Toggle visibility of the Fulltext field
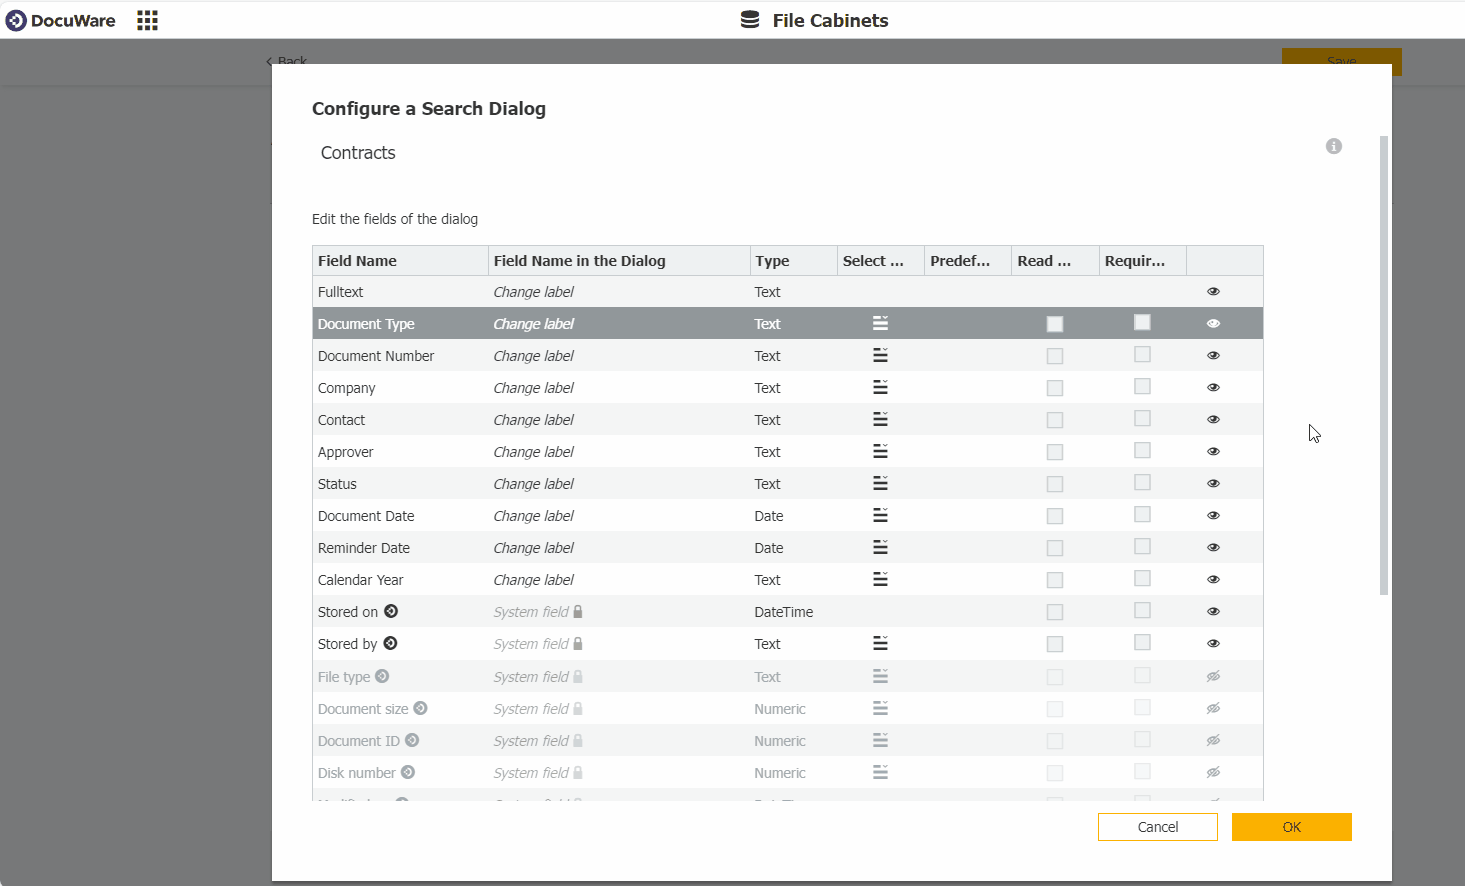Image resolution: width=1465 pixels, height=886 pixels. click(1213, 291)
